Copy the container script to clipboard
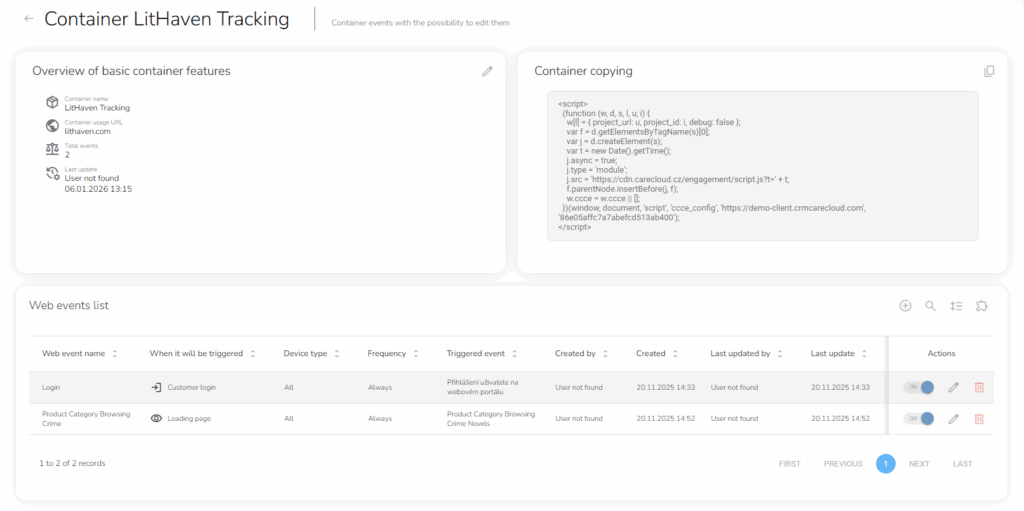This screenshot has height=511, width=1024. point(989,71)
